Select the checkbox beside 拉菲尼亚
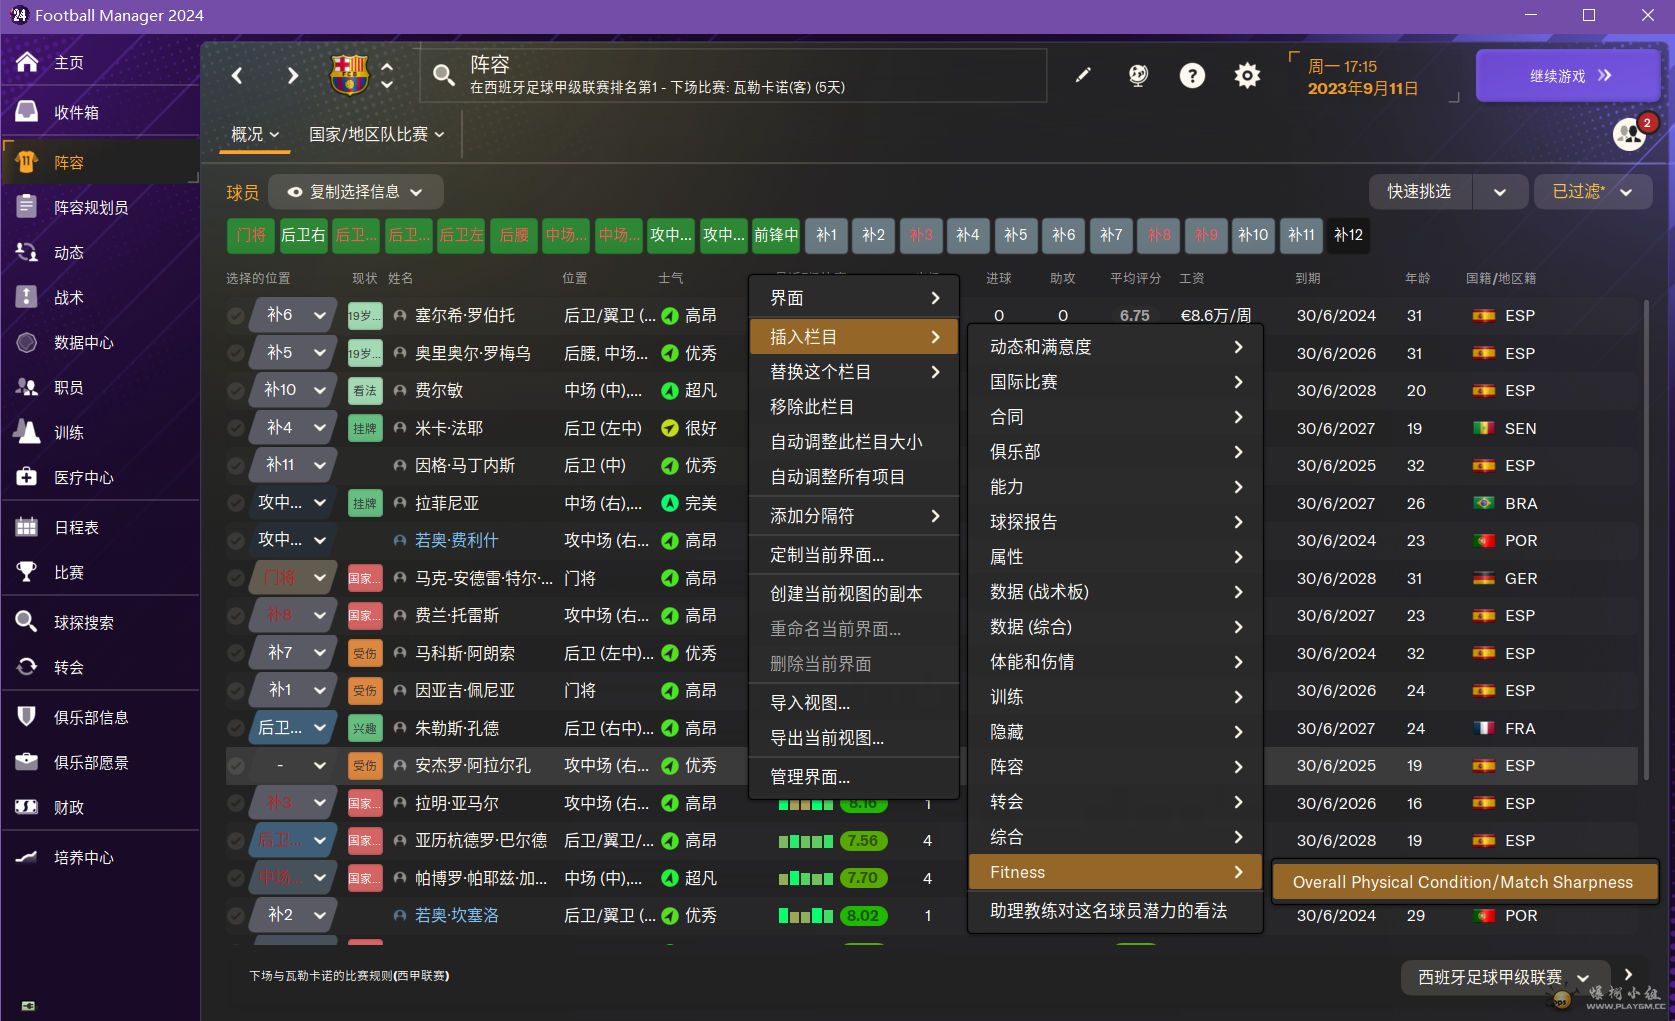 pos(235,504)
